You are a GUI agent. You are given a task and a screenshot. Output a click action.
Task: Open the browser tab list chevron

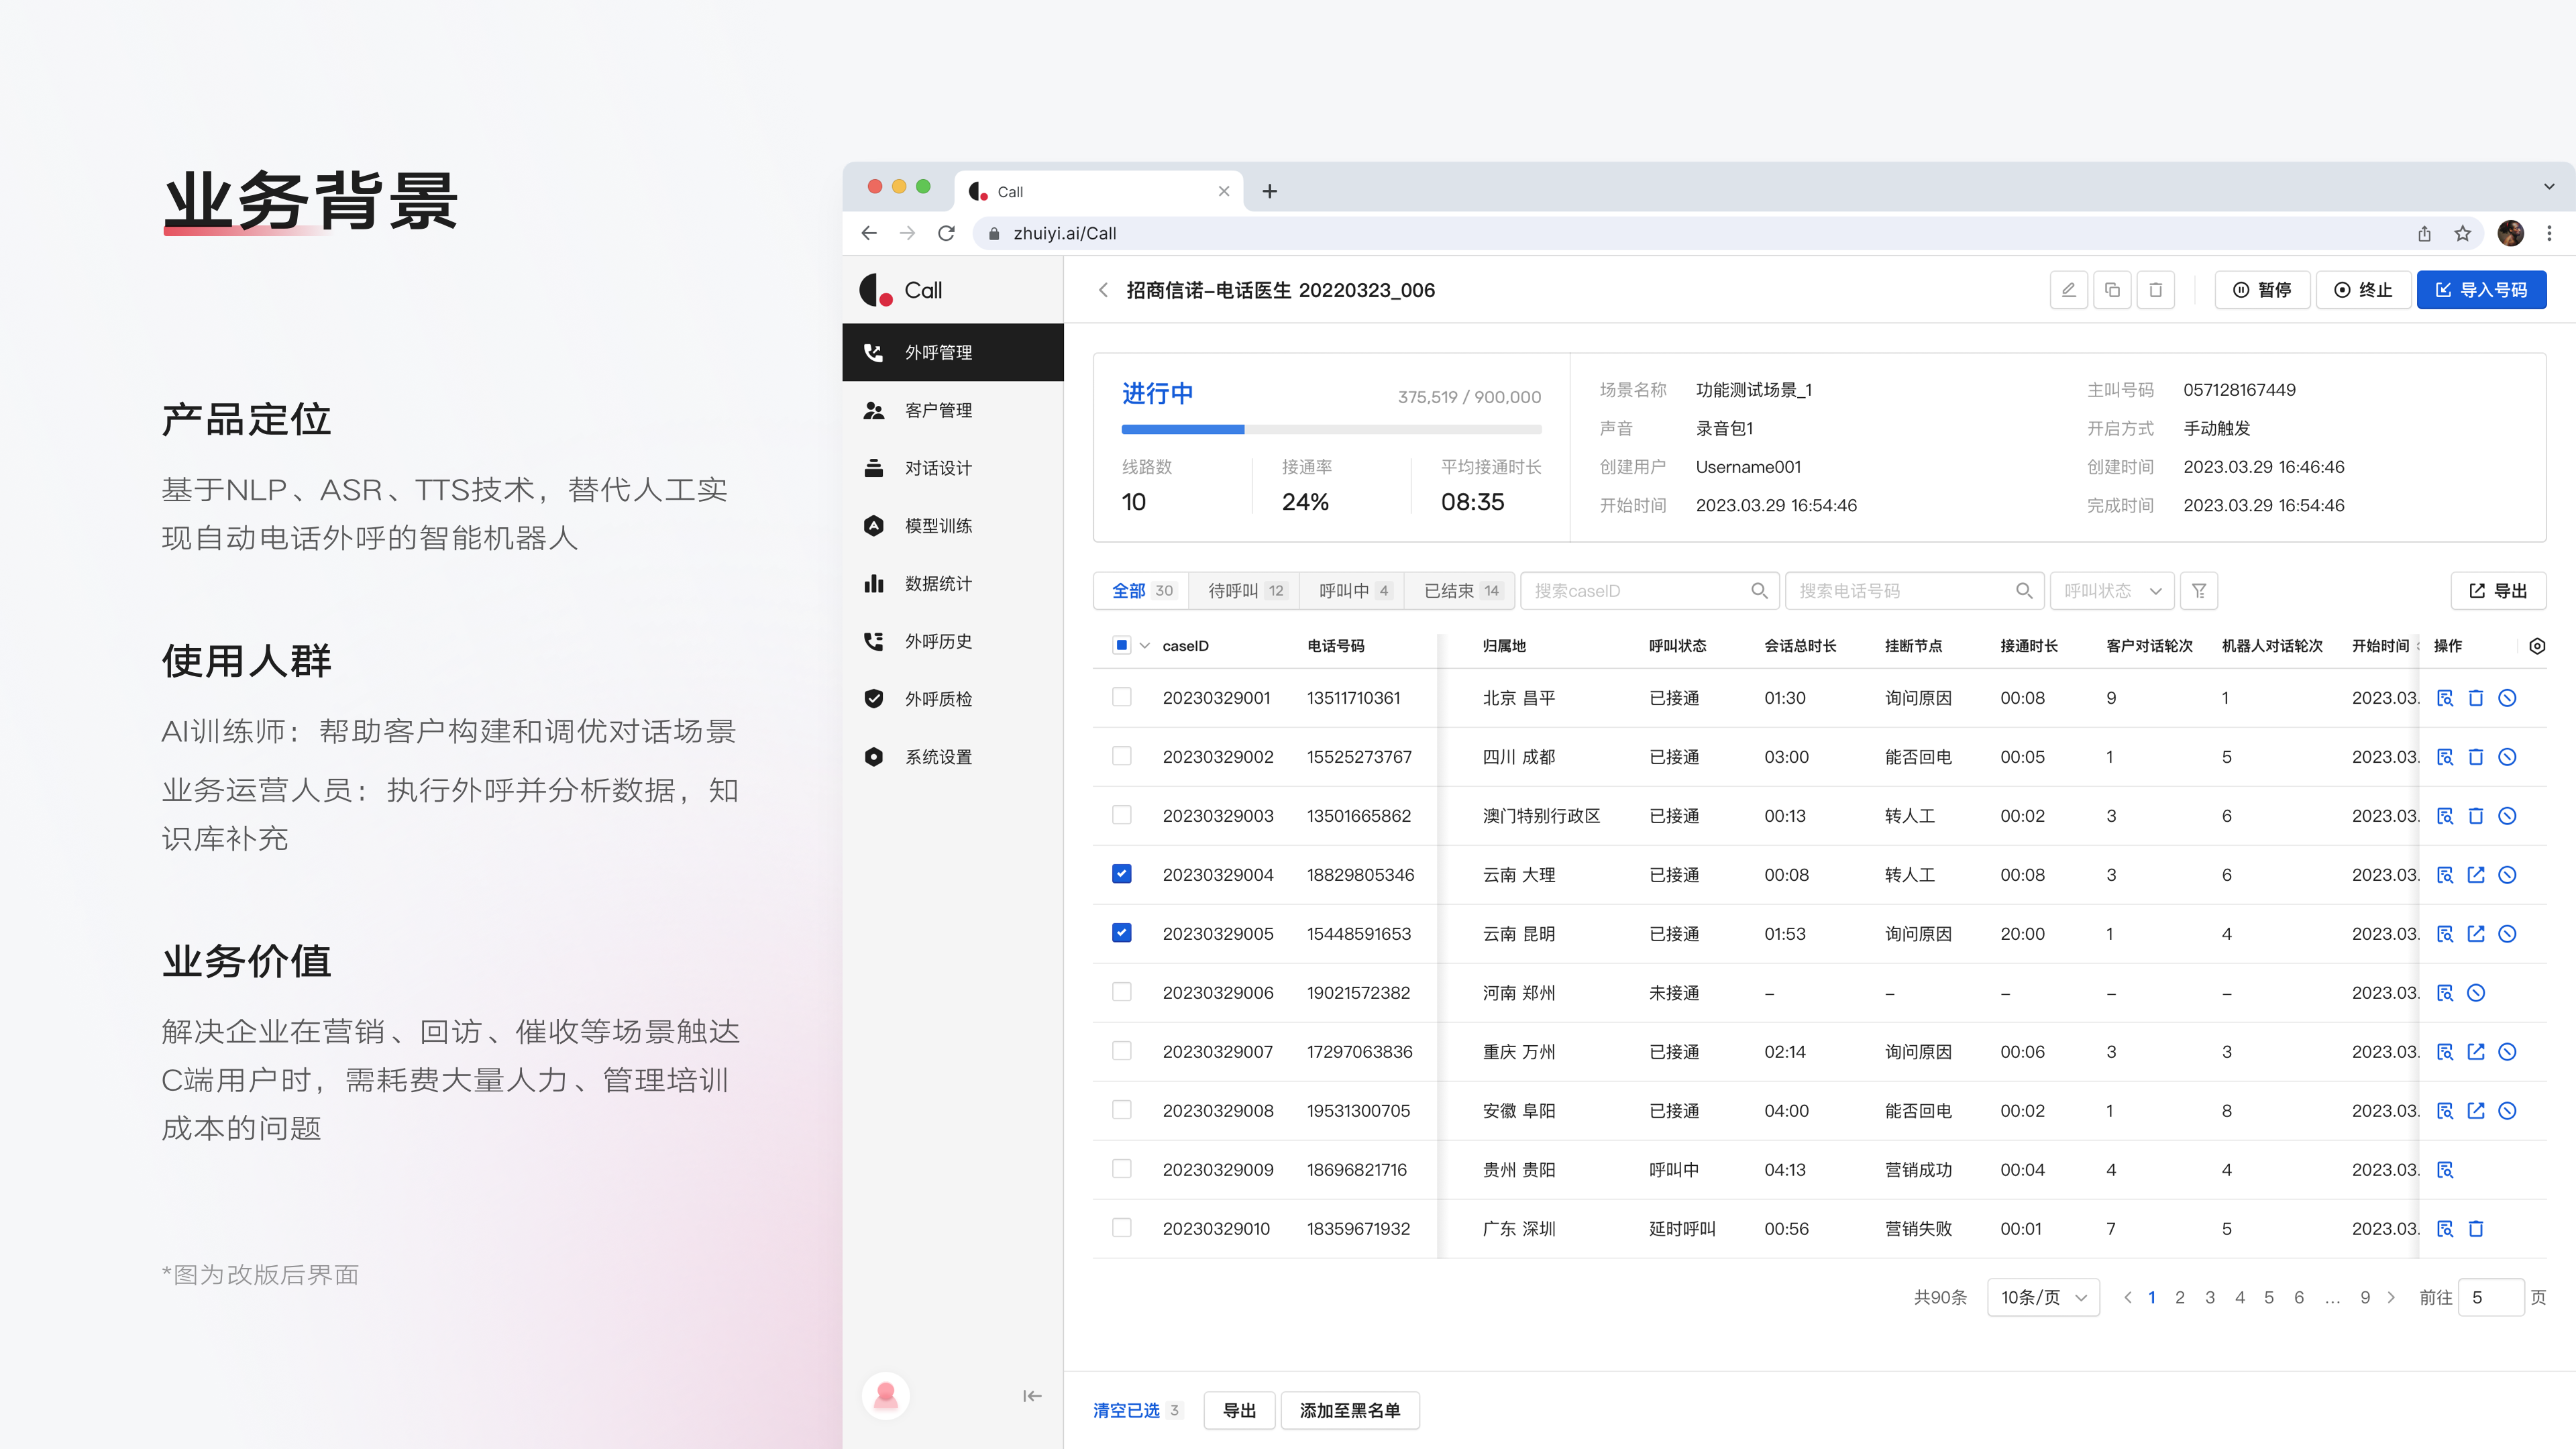[2549, 187]
